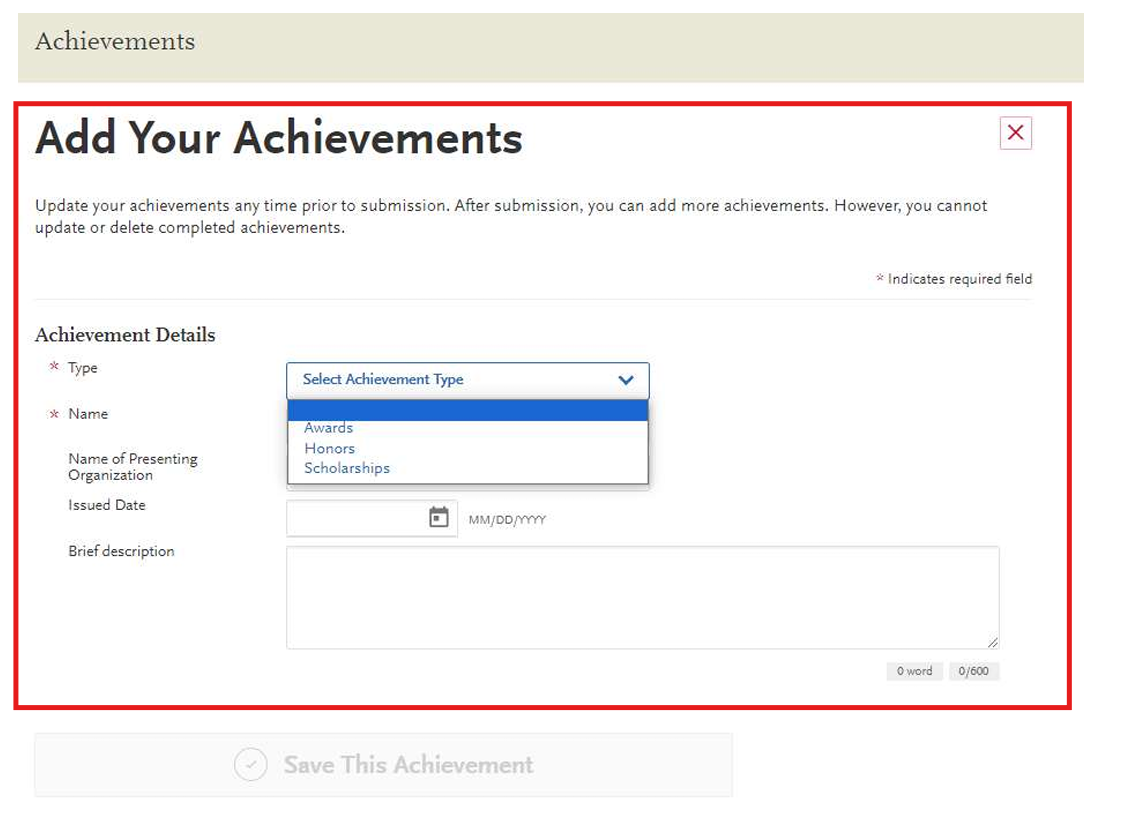Screen dimensions: 1126x820
Task: Click the dropdown chevron arrow for Type
Action: 626,381
